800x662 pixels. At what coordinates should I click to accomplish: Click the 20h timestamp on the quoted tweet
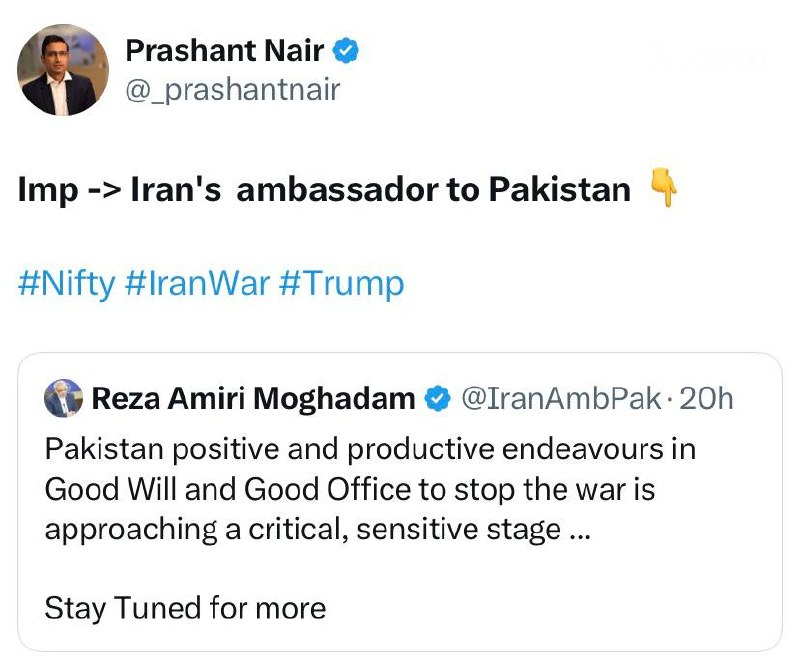(706, 399)
